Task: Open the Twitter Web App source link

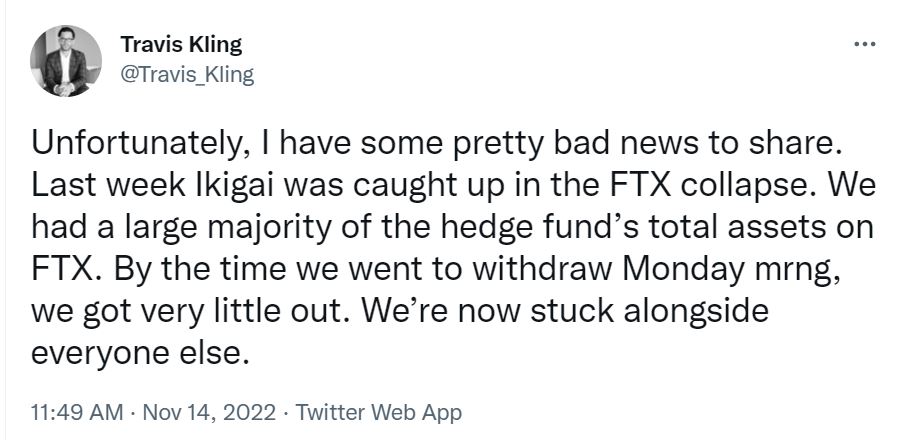Action: click(x=378, y=413)
